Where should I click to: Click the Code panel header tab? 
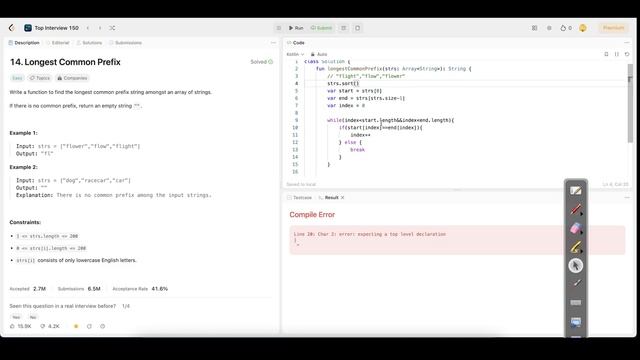pyautogui.click(x=296, y=42)
